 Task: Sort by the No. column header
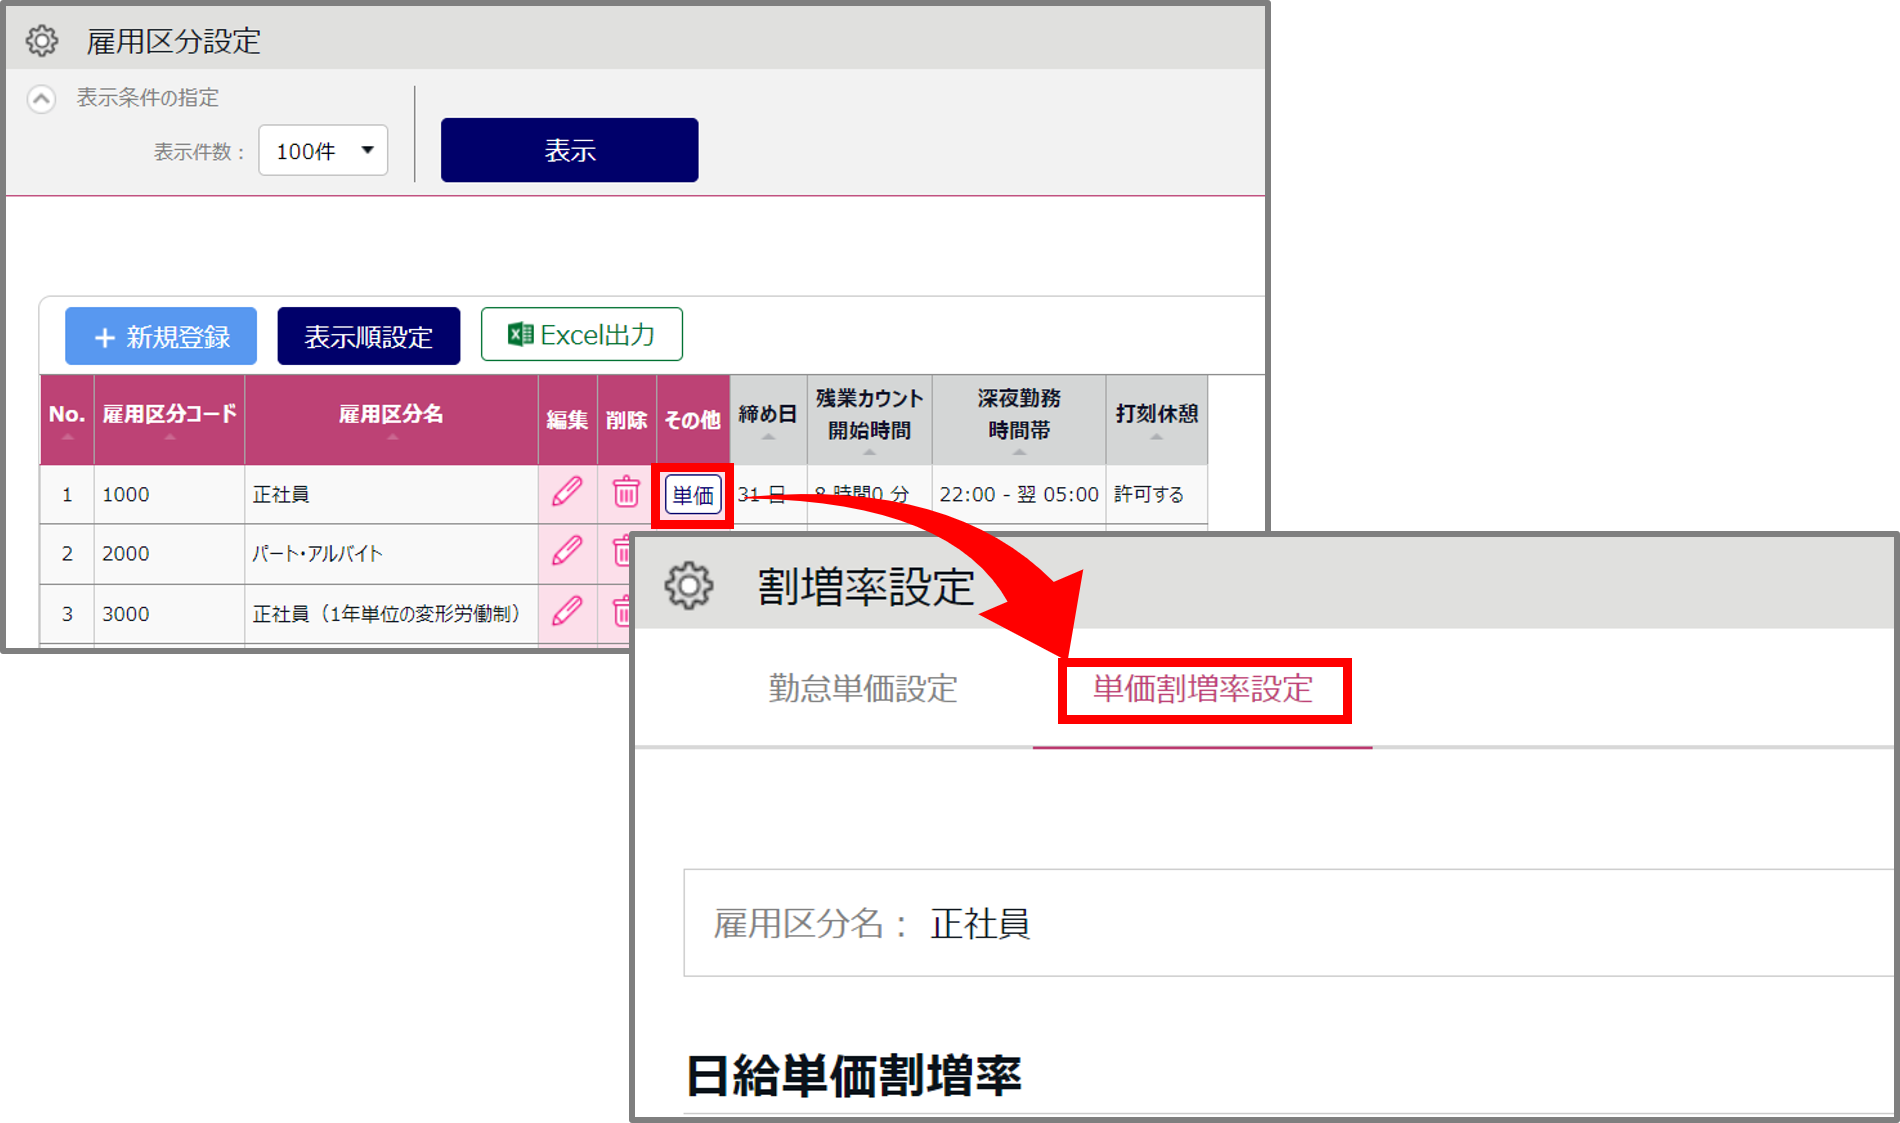click(67, 419)
